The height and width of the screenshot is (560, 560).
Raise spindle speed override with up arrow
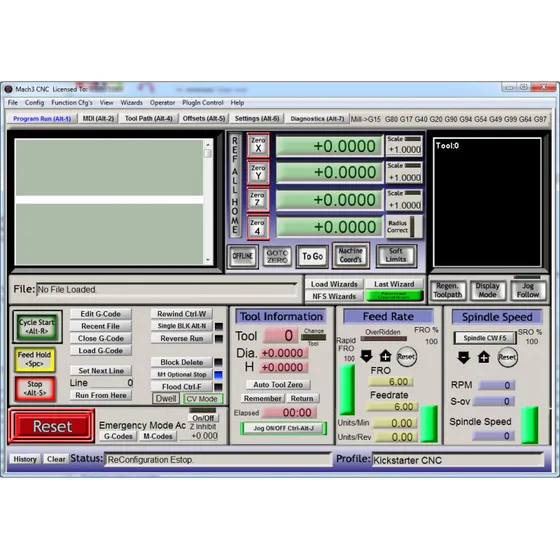point(484,357)
